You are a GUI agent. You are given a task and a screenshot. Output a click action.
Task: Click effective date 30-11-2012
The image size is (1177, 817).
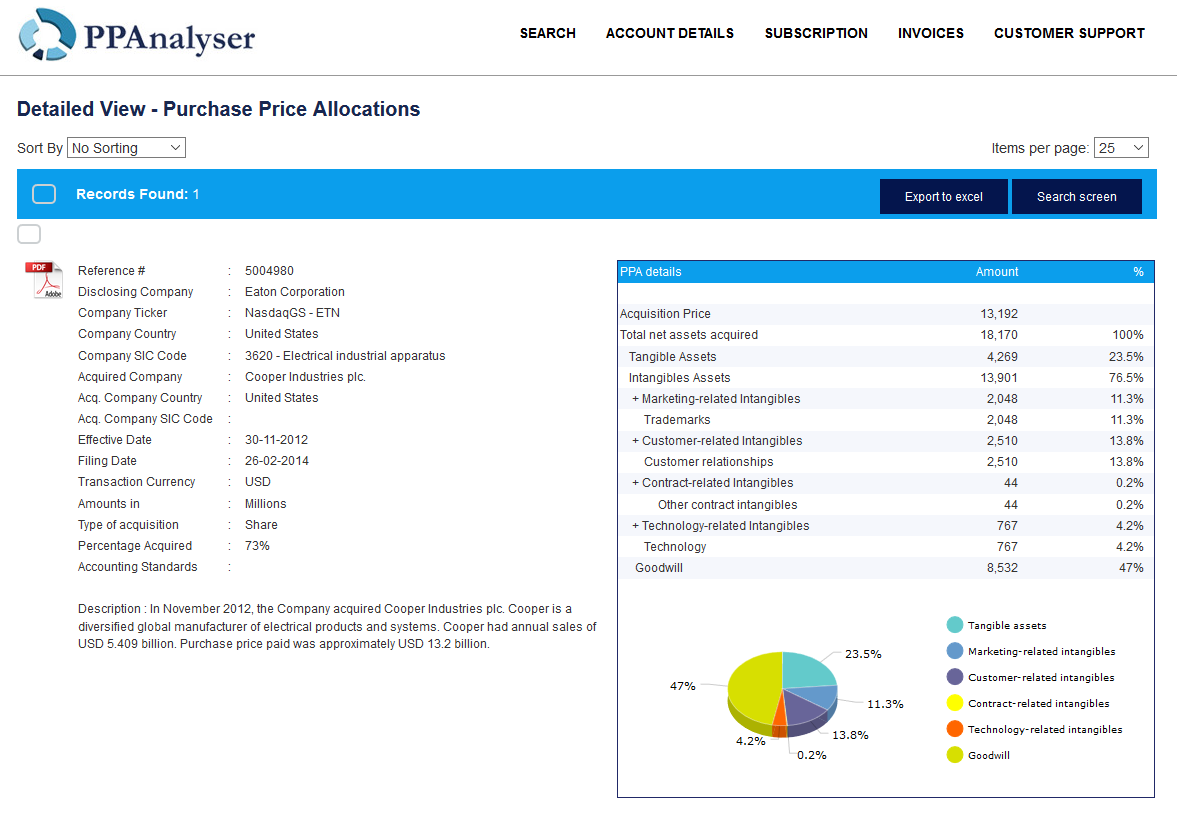(276, 440)
